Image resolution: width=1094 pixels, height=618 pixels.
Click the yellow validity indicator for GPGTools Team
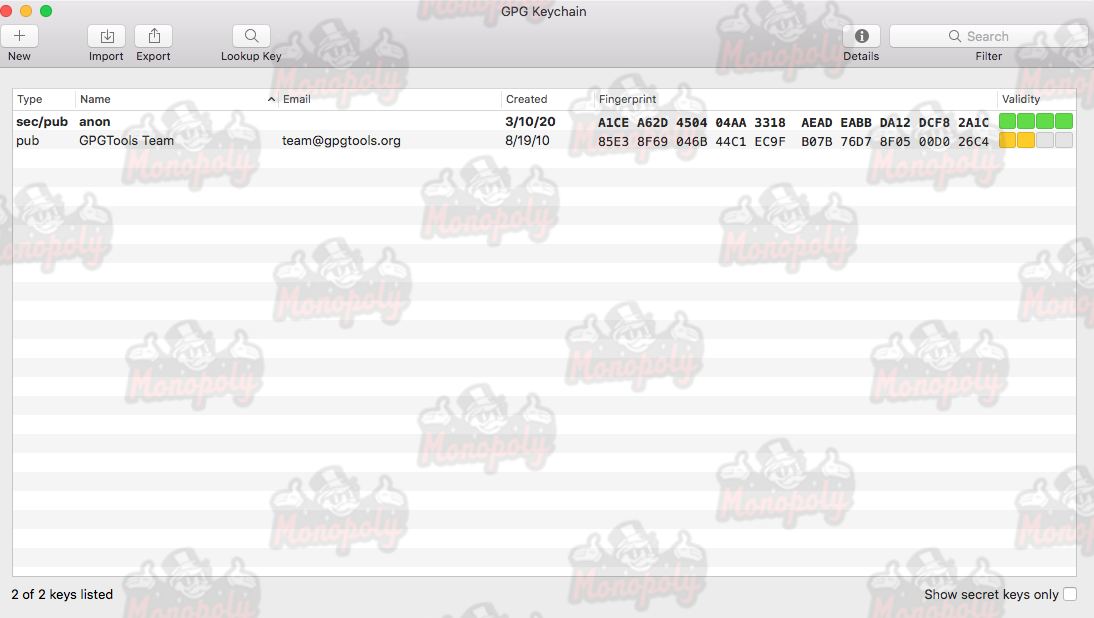point(1017,141)
